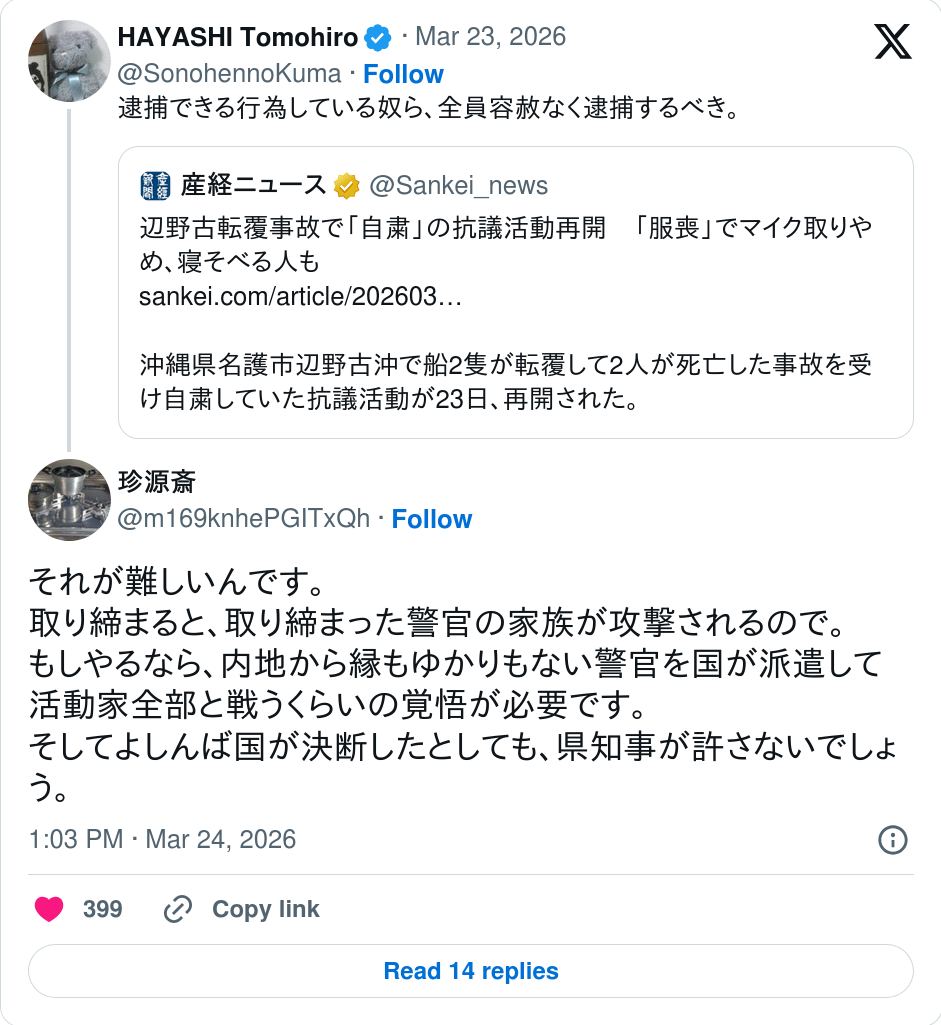The height and width of the screenshot is (1025, 941).
Task: Open HAYASHI Tomohiro's teddy bear avatar
Action: click(69, 61)
